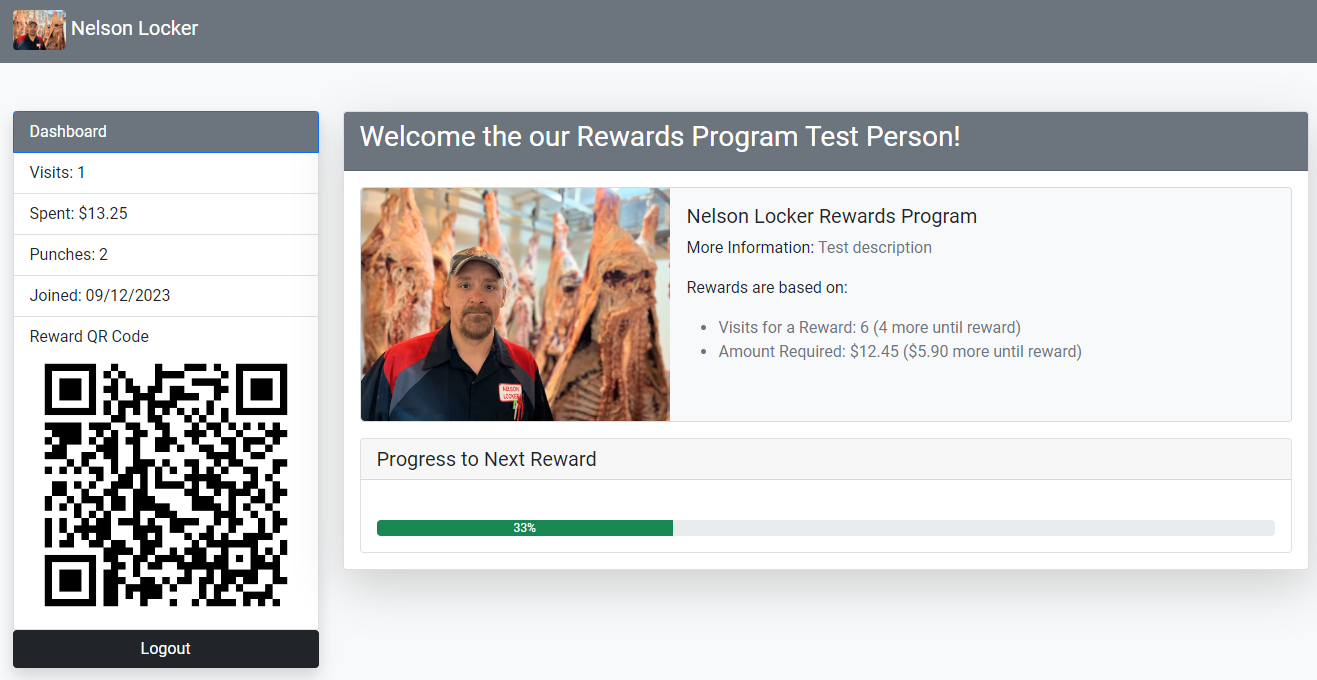The height and width of the screenshot is (680, 1317).
Task: Click the butcher shop photo thumbnail
Action: [x=514, y=303]
